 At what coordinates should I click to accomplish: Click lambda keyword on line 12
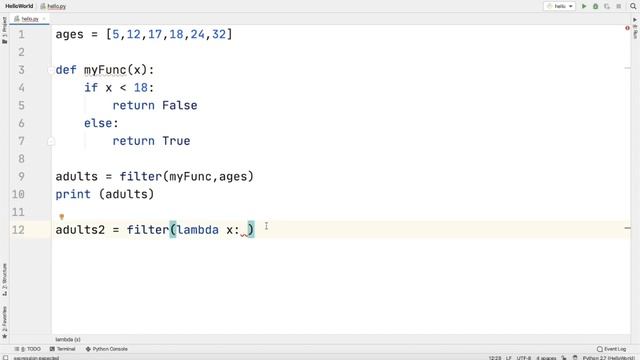tap(198, 230)
